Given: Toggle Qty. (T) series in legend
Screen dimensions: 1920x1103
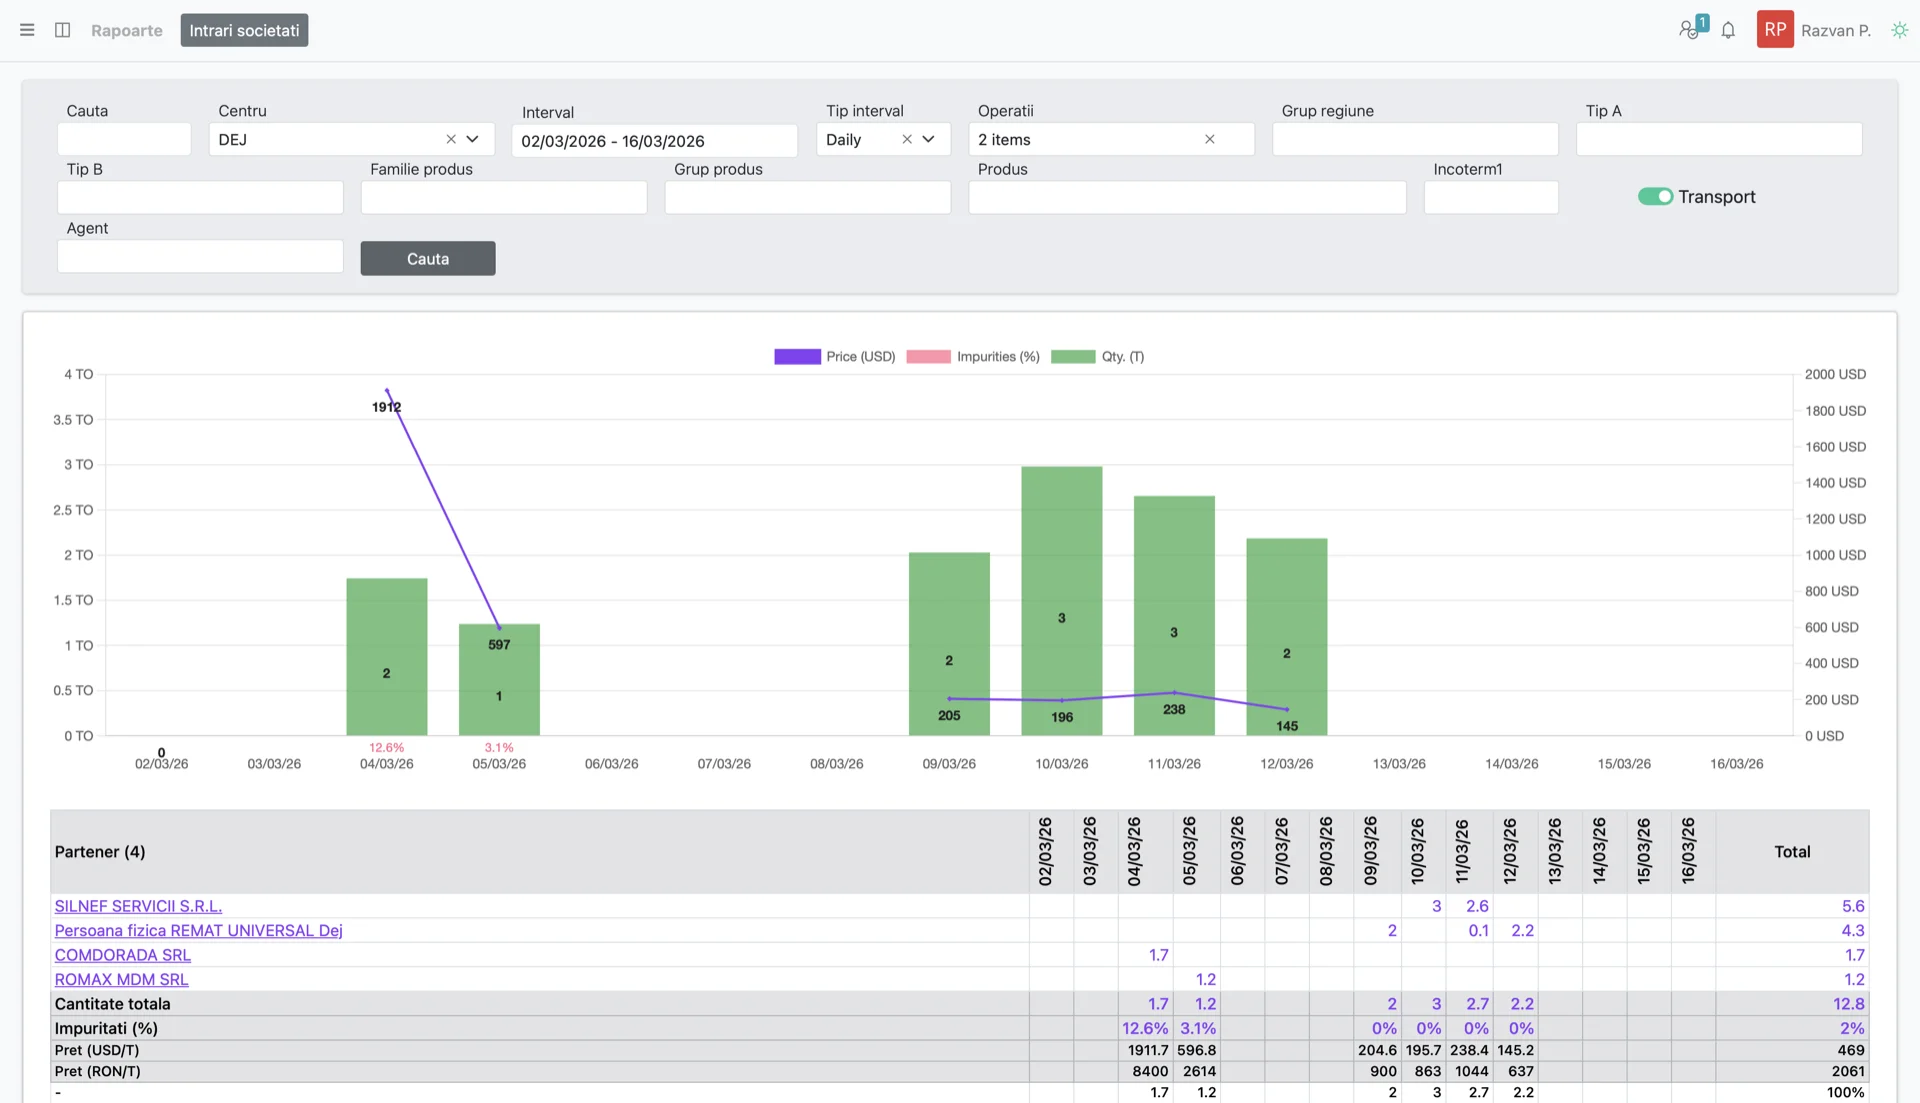Looking at the screenshot, I should (x=1097, y=357).
